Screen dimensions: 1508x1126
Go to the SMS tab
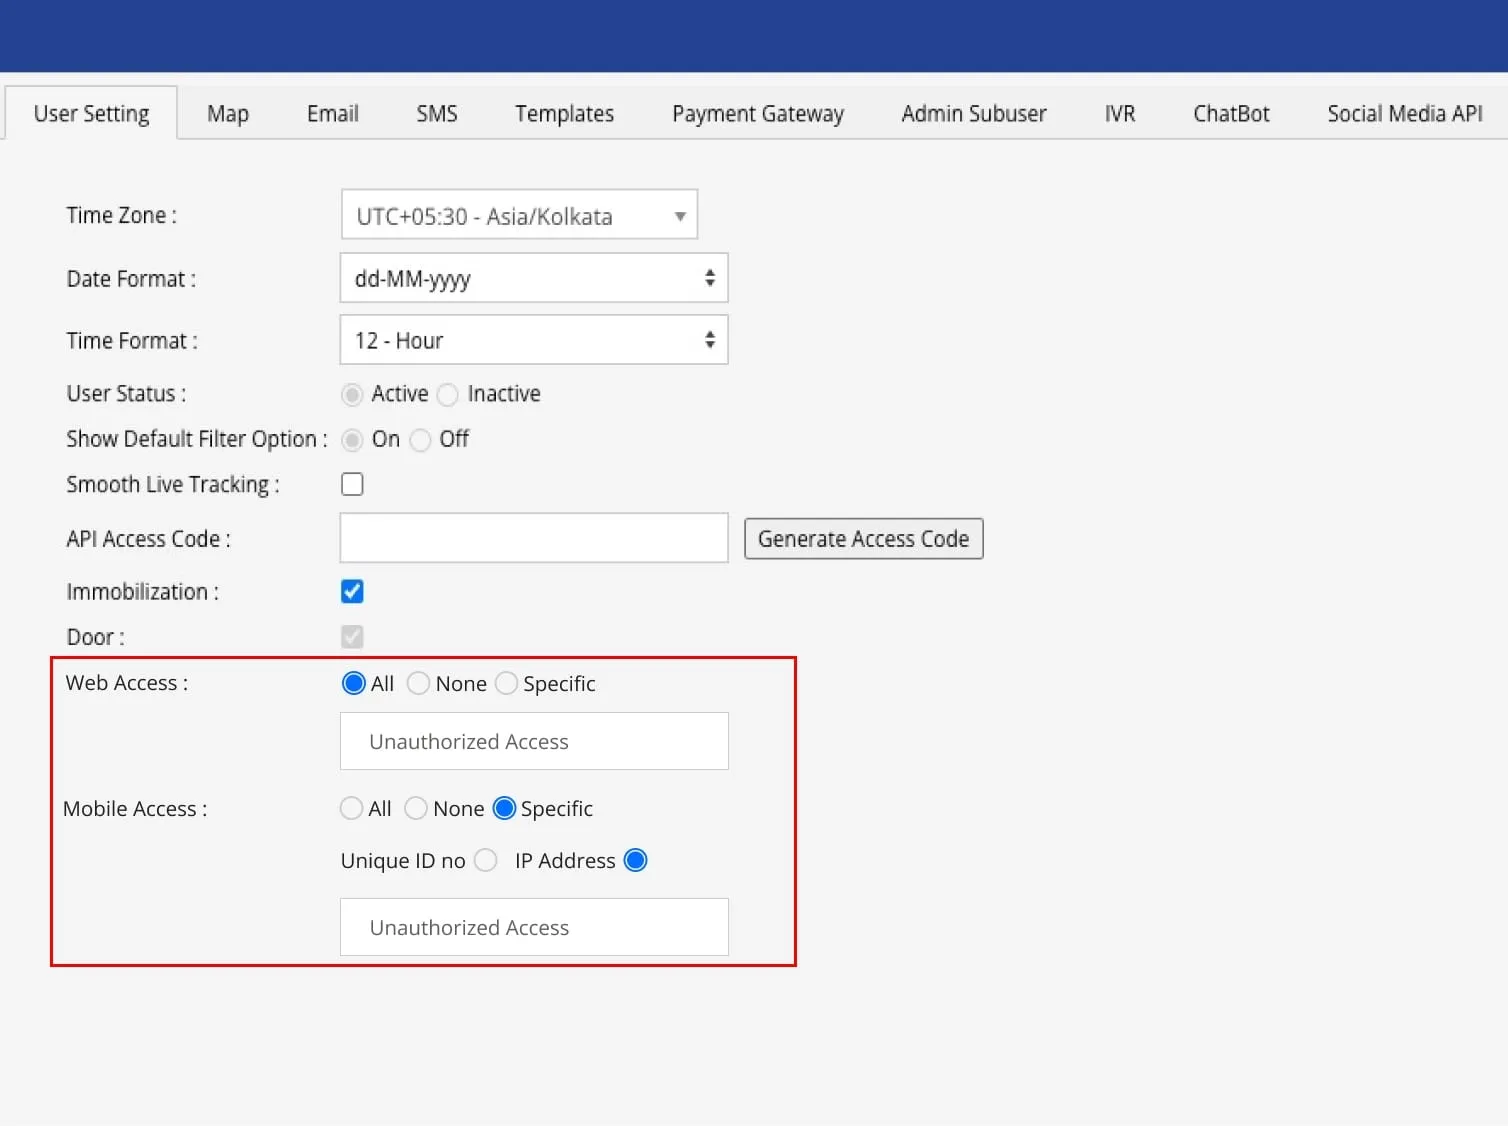click(x=436, y=113)
